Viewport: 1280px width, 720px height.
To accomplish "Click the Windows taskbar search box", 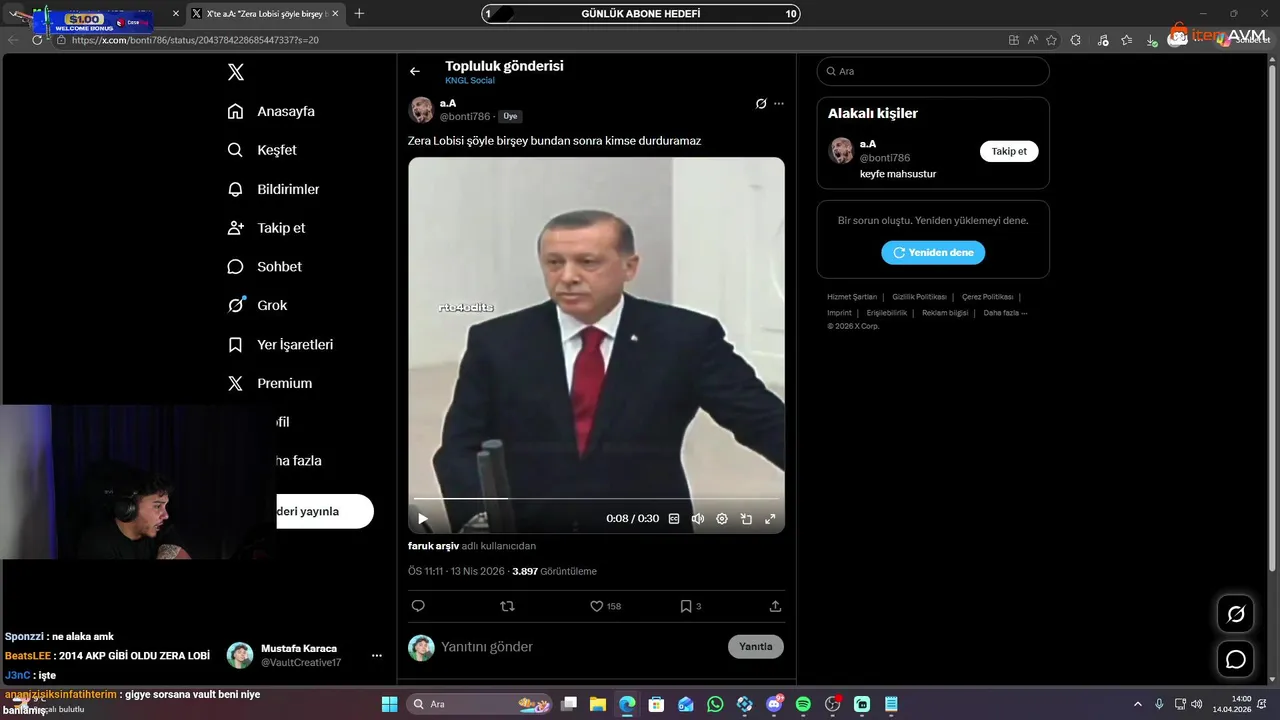I will (x=479, y=704).
